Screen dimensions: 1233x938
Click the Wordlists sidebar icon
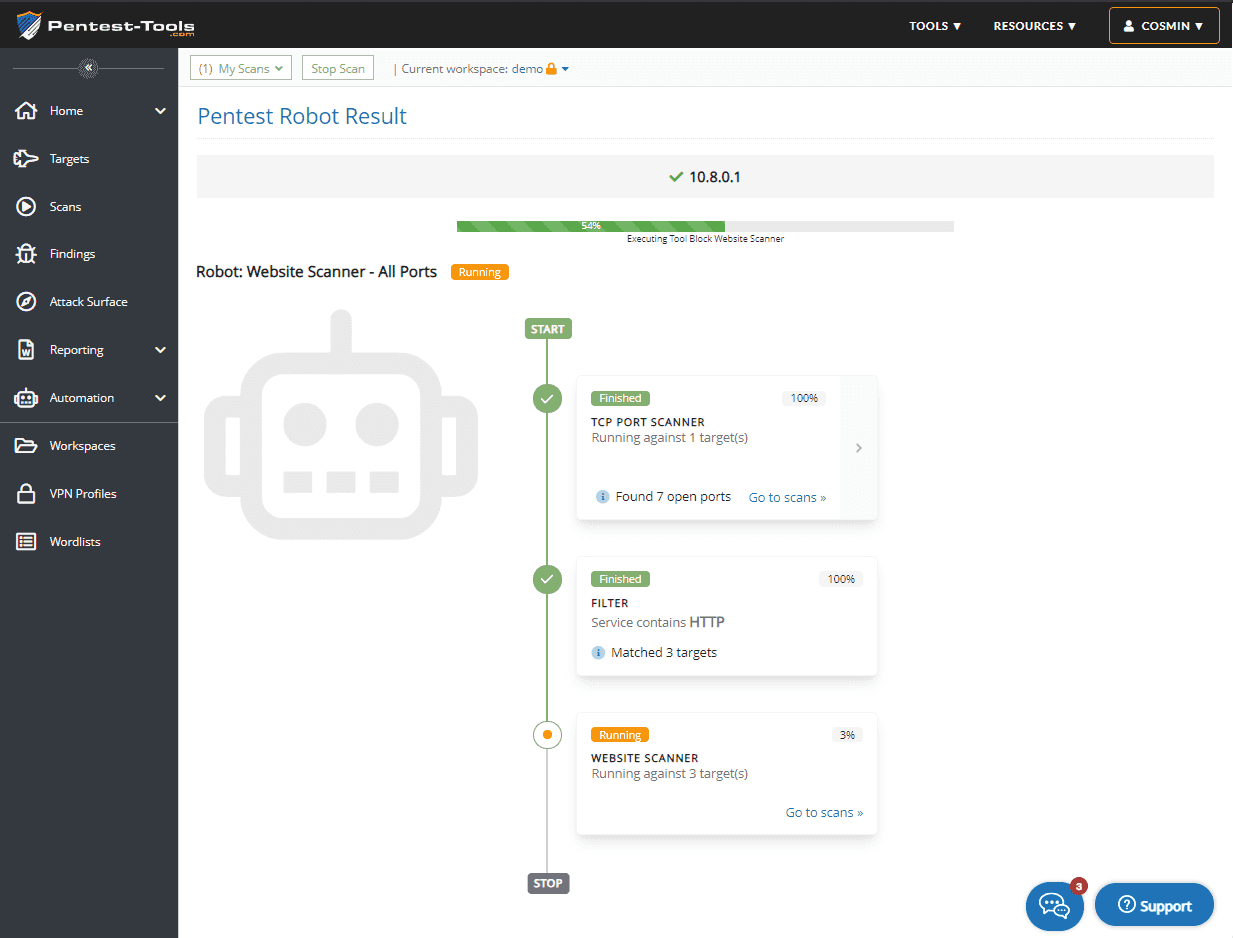[x=28, y=541]
